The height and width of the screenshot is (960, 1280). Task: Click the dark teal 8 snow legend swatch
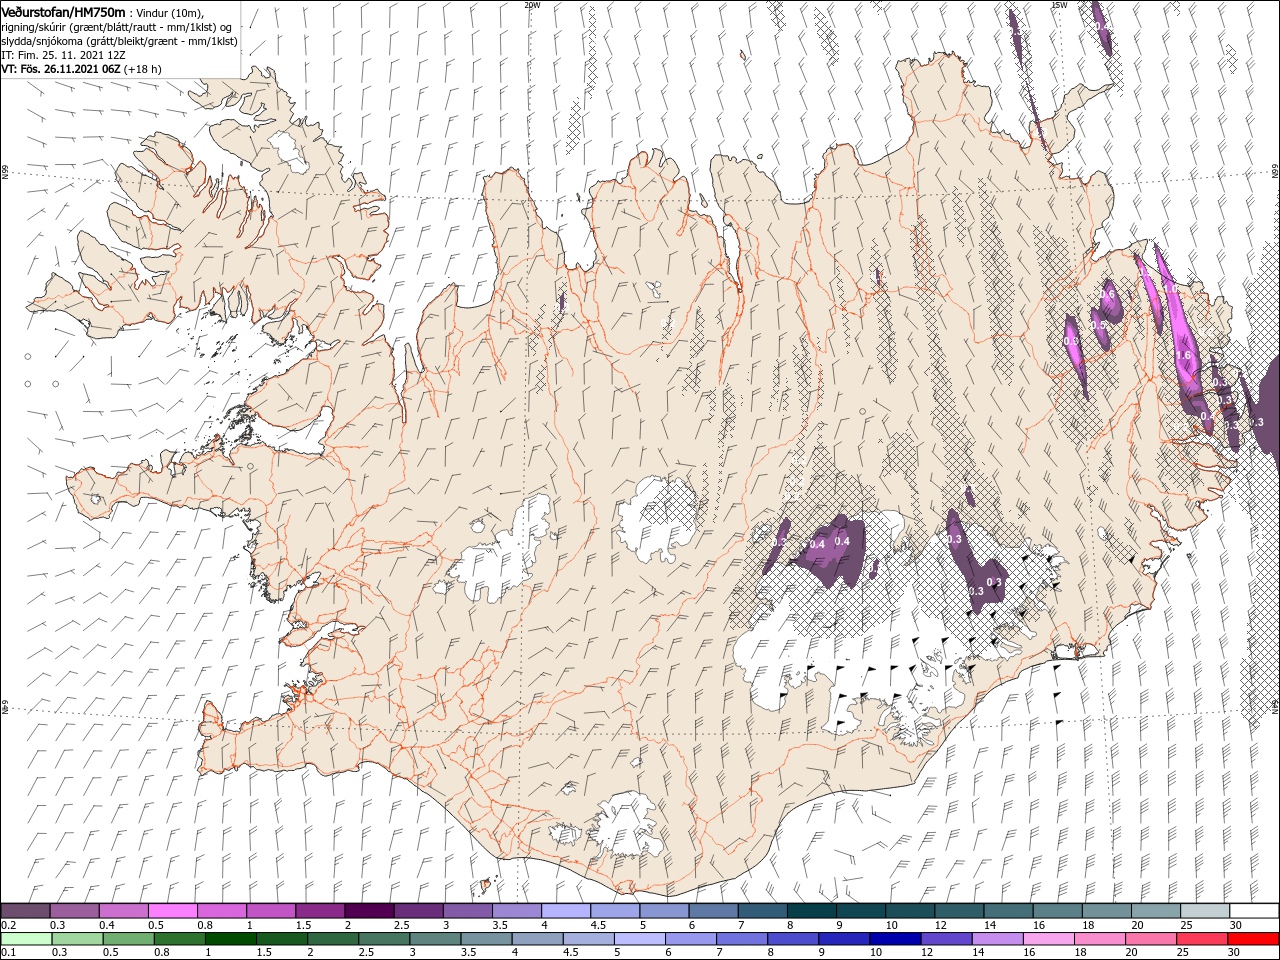(x=811, y=911)
